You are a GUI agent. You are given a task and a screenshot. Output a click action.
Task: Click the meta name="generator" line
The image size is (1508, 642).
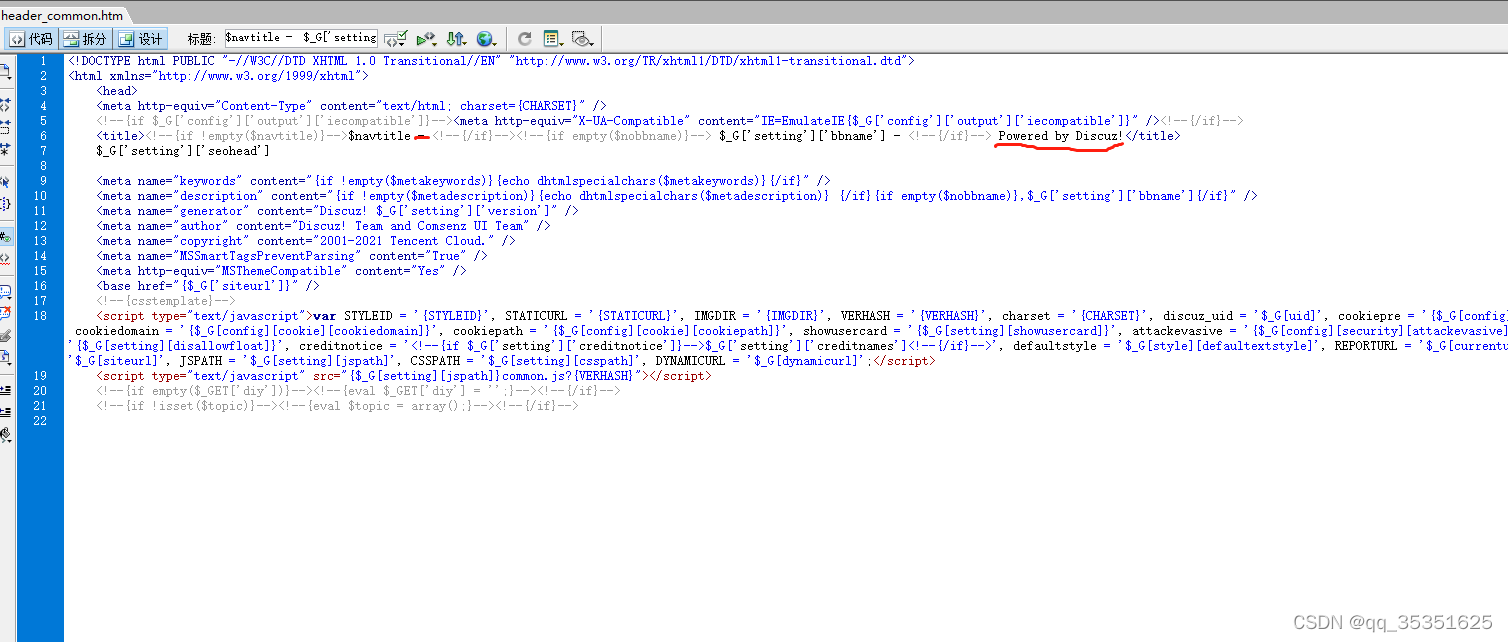click(338, 211)
